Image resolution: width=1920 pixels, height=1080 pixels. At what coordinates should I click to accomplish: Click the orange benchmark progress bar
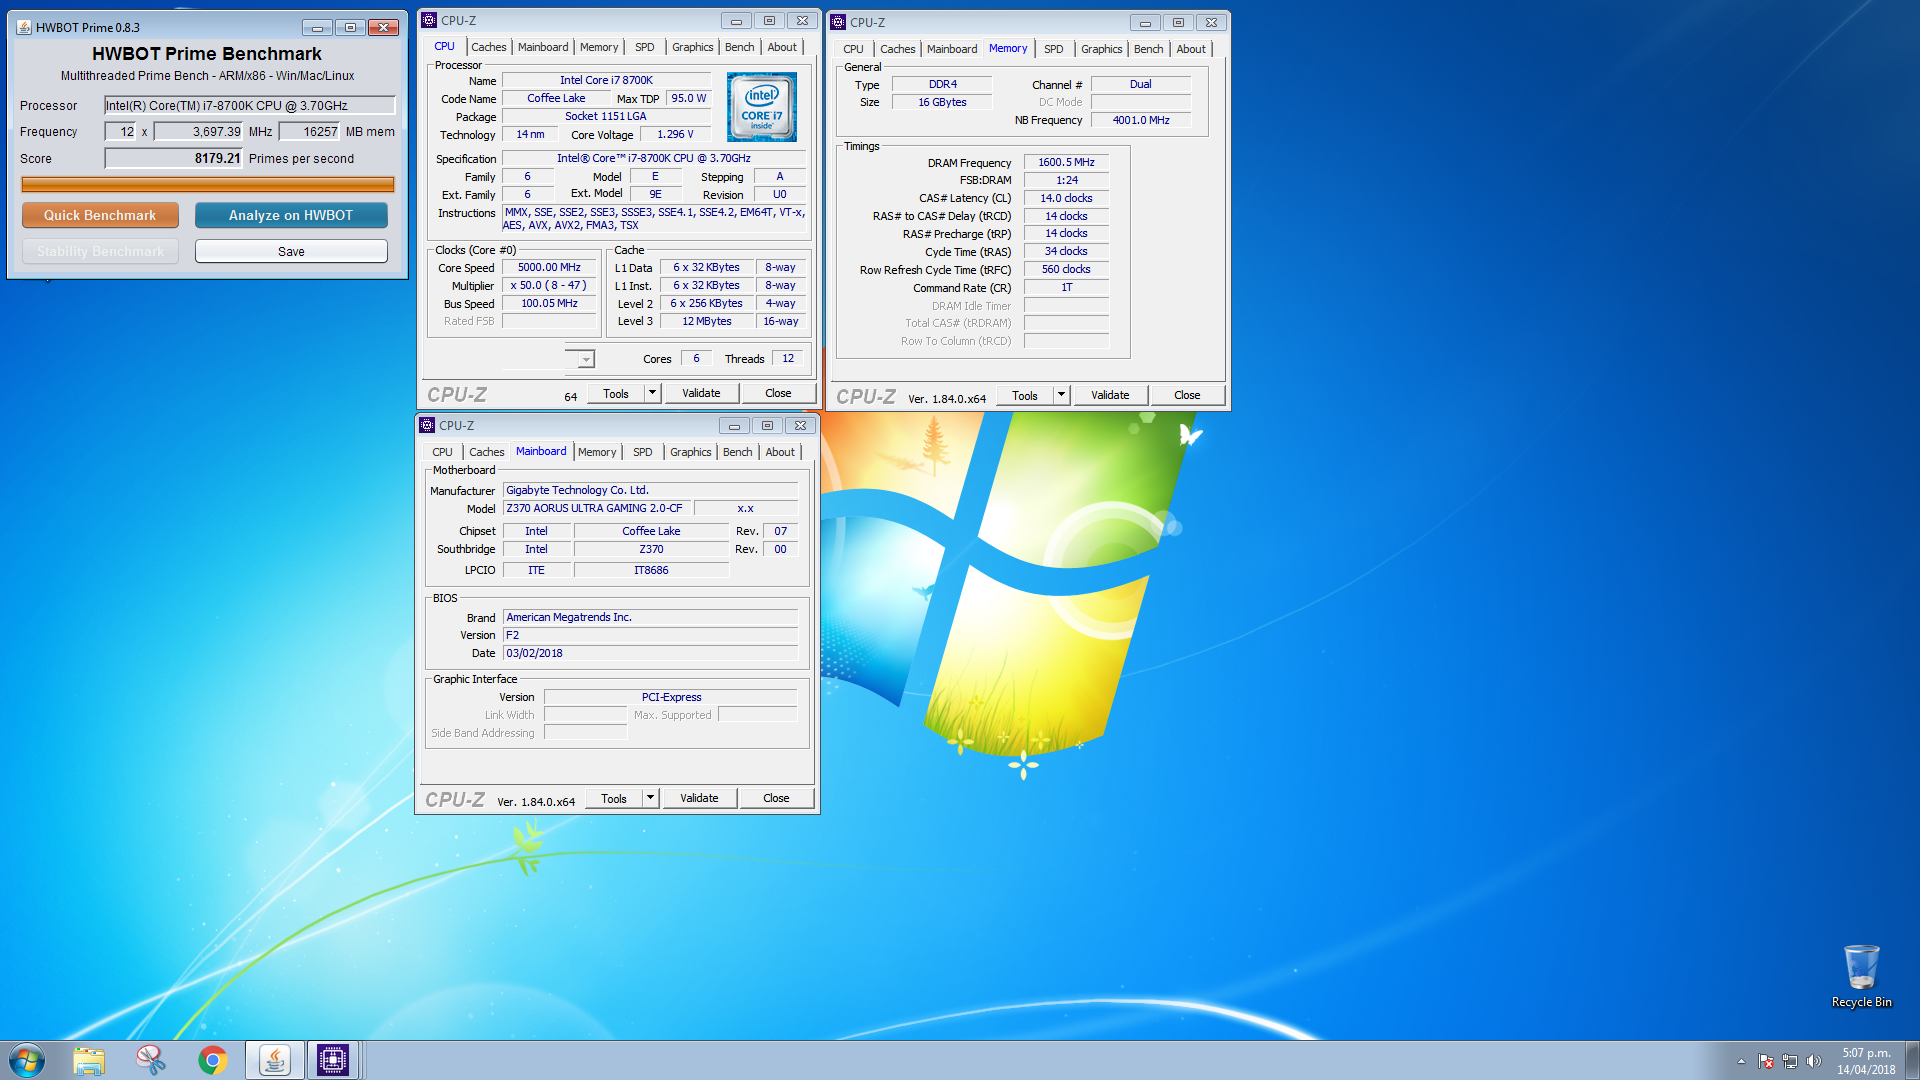[x=208, y=184]
